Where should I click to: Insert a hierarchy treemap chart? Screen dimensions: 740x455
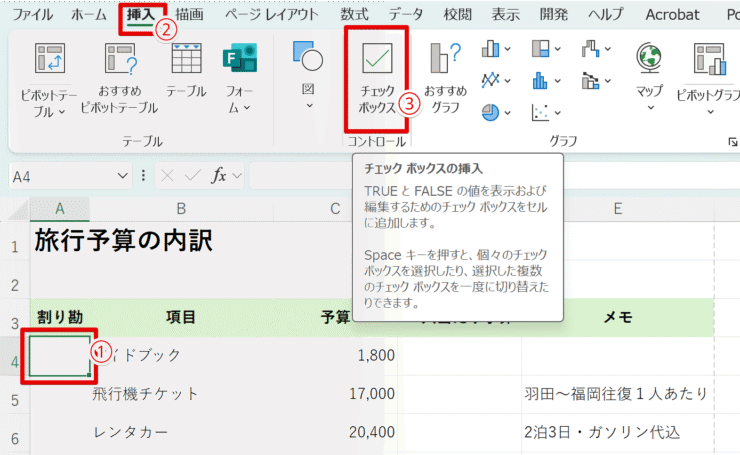click(x=540, y=48)
